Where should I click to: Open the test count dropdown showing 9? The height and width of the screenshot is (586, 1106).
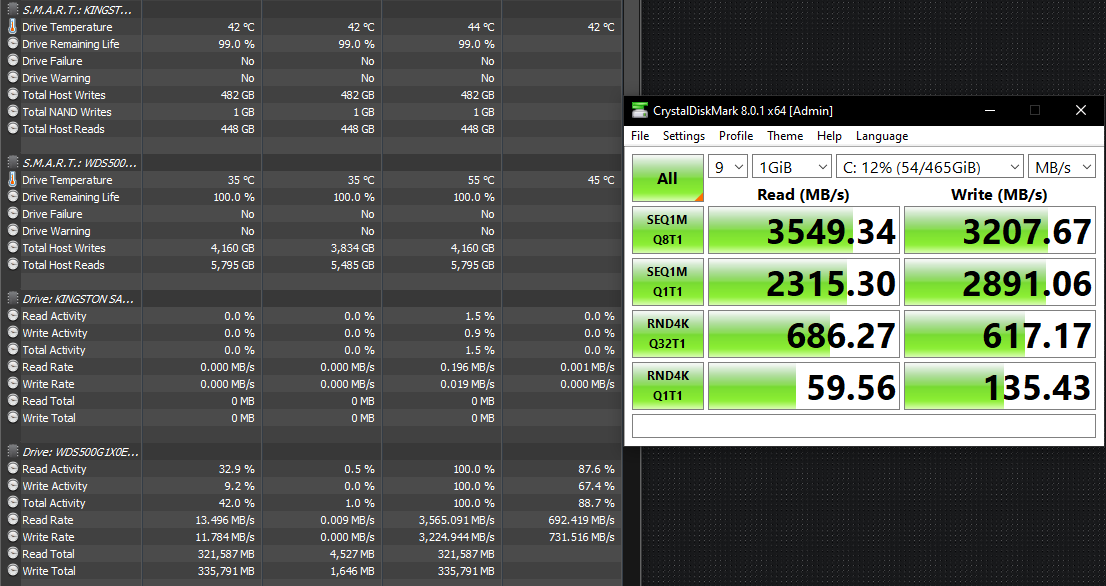(x=728, y=167)
